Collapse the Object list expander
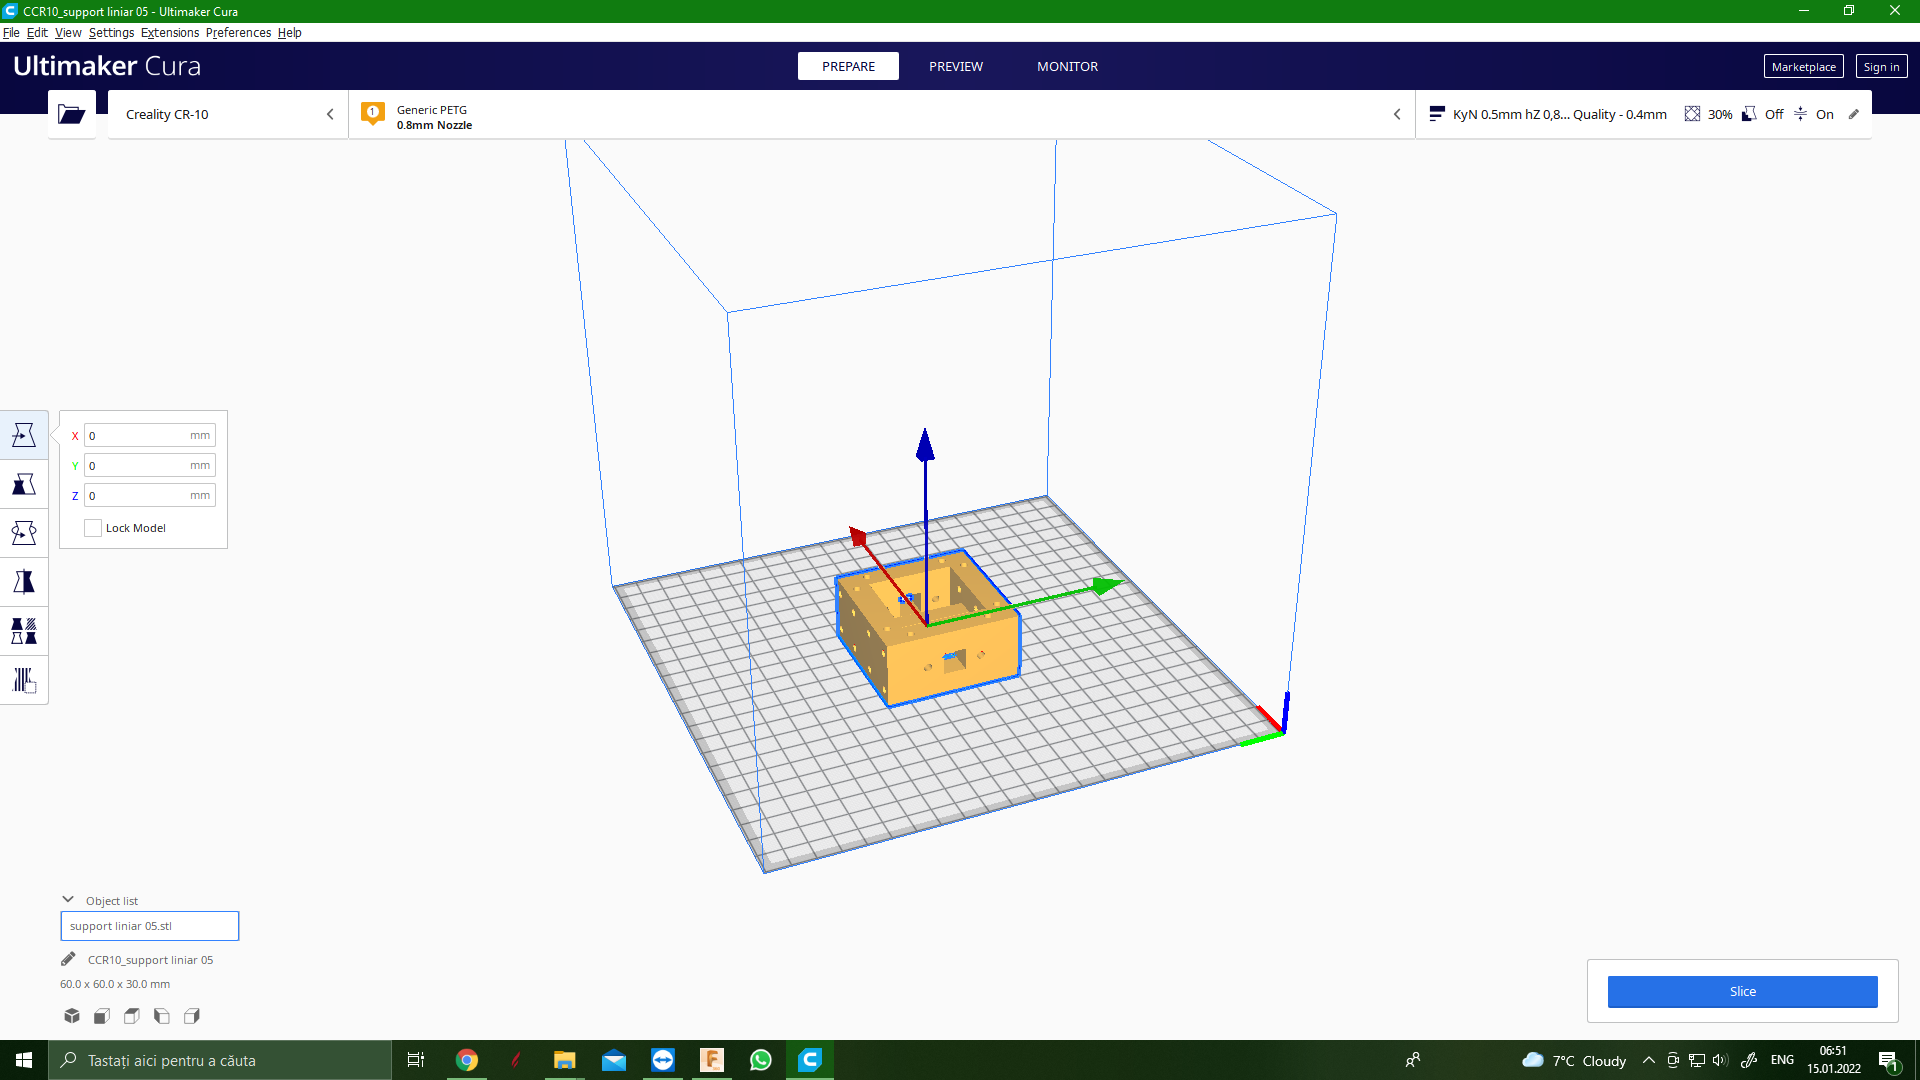 [x=68, y=900]
